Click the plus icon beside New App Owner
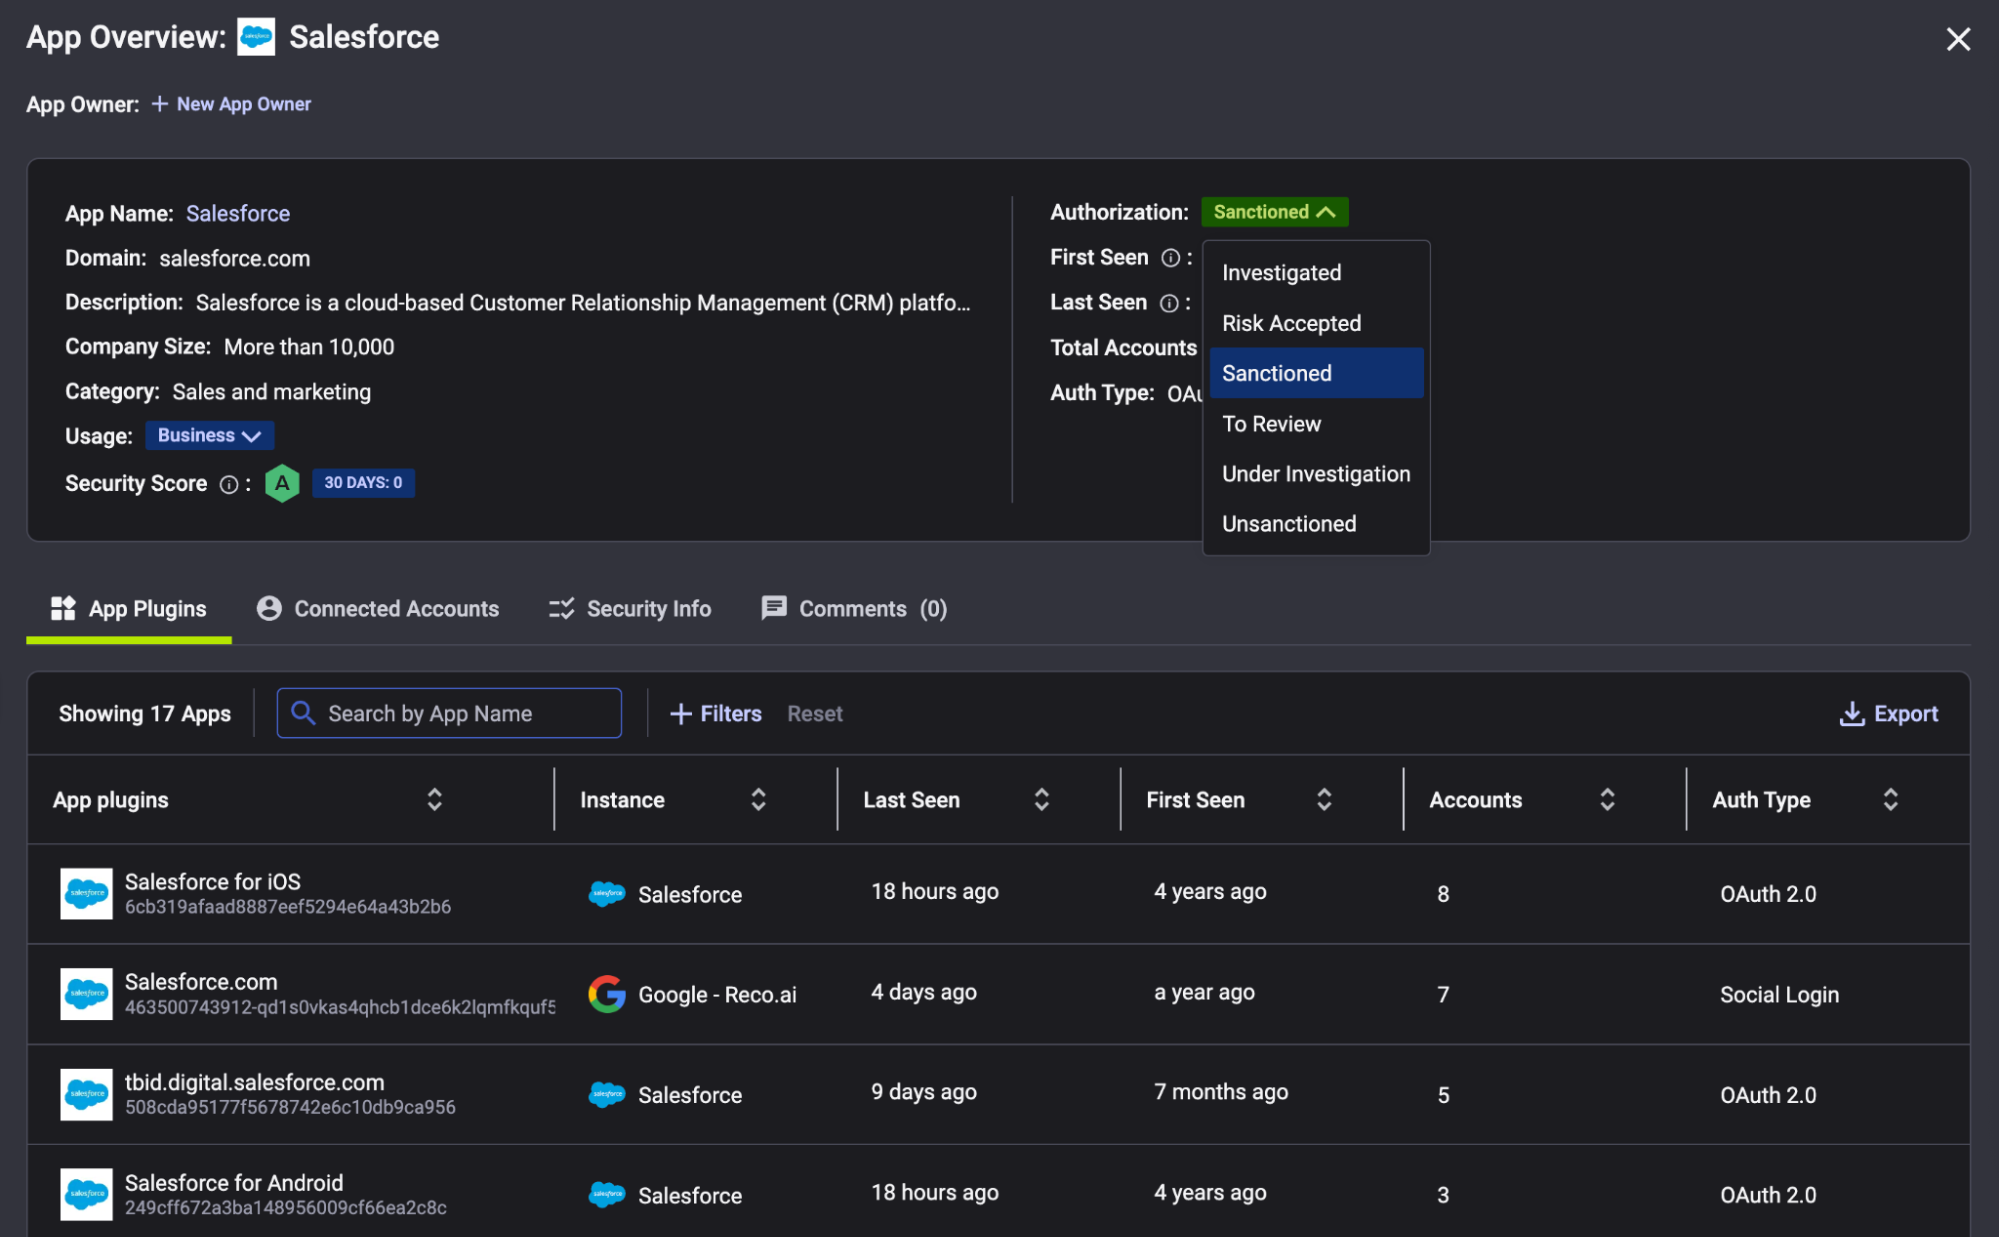This screenshot has height=1237, width=1999. [x=160, y=104]
